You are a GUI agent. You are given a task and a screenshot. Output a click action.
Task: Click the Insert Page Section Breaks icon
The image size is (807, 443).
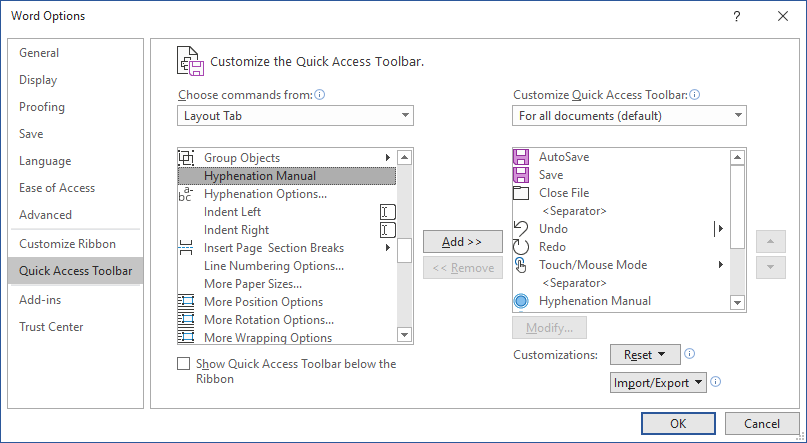[x=185, y=248]
